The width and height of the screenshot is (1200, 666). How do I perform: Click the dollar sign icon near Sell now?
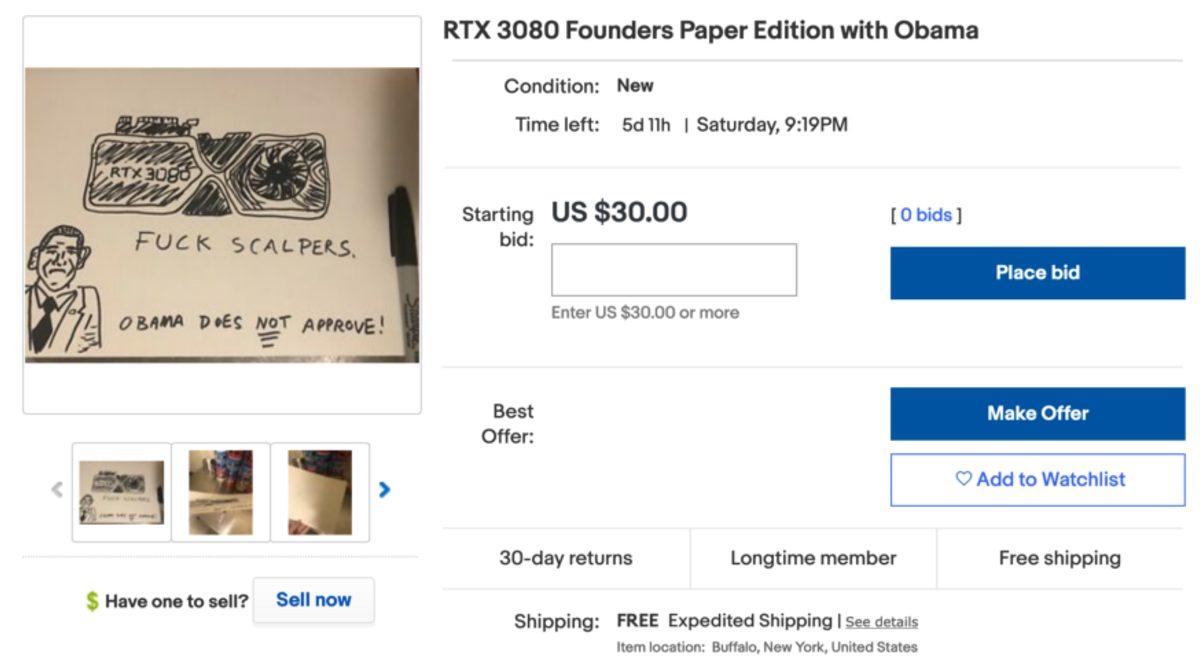click(90, 599)
